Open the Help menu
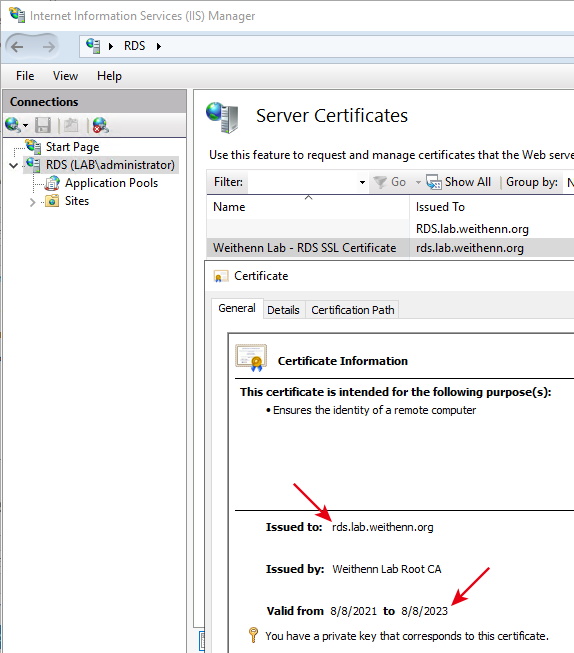The width and height of the screenshot is (574, 653). pyautogui.click(x=109, y=76)
